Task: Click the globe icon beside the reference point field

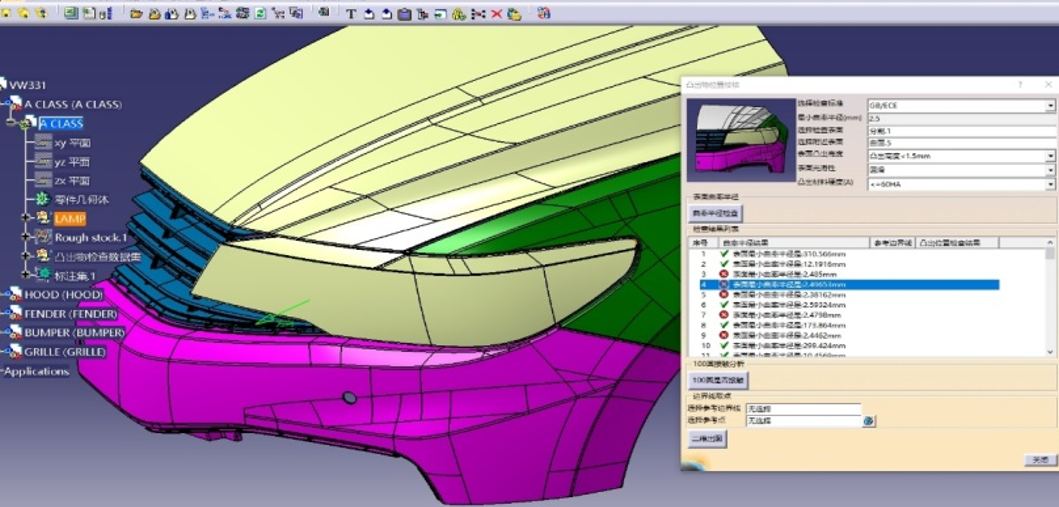Action: pyautogui.click(x=869, y=422)
